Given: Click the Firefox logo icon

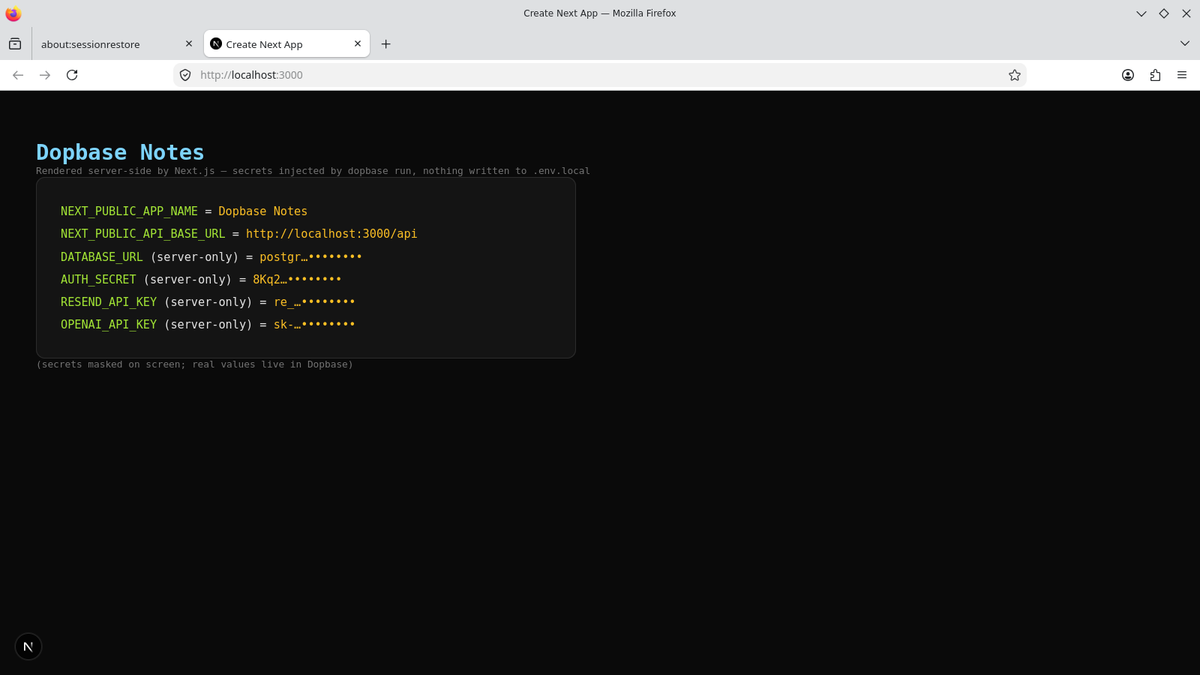Looking at the screenshot, I should click(13, 13).
